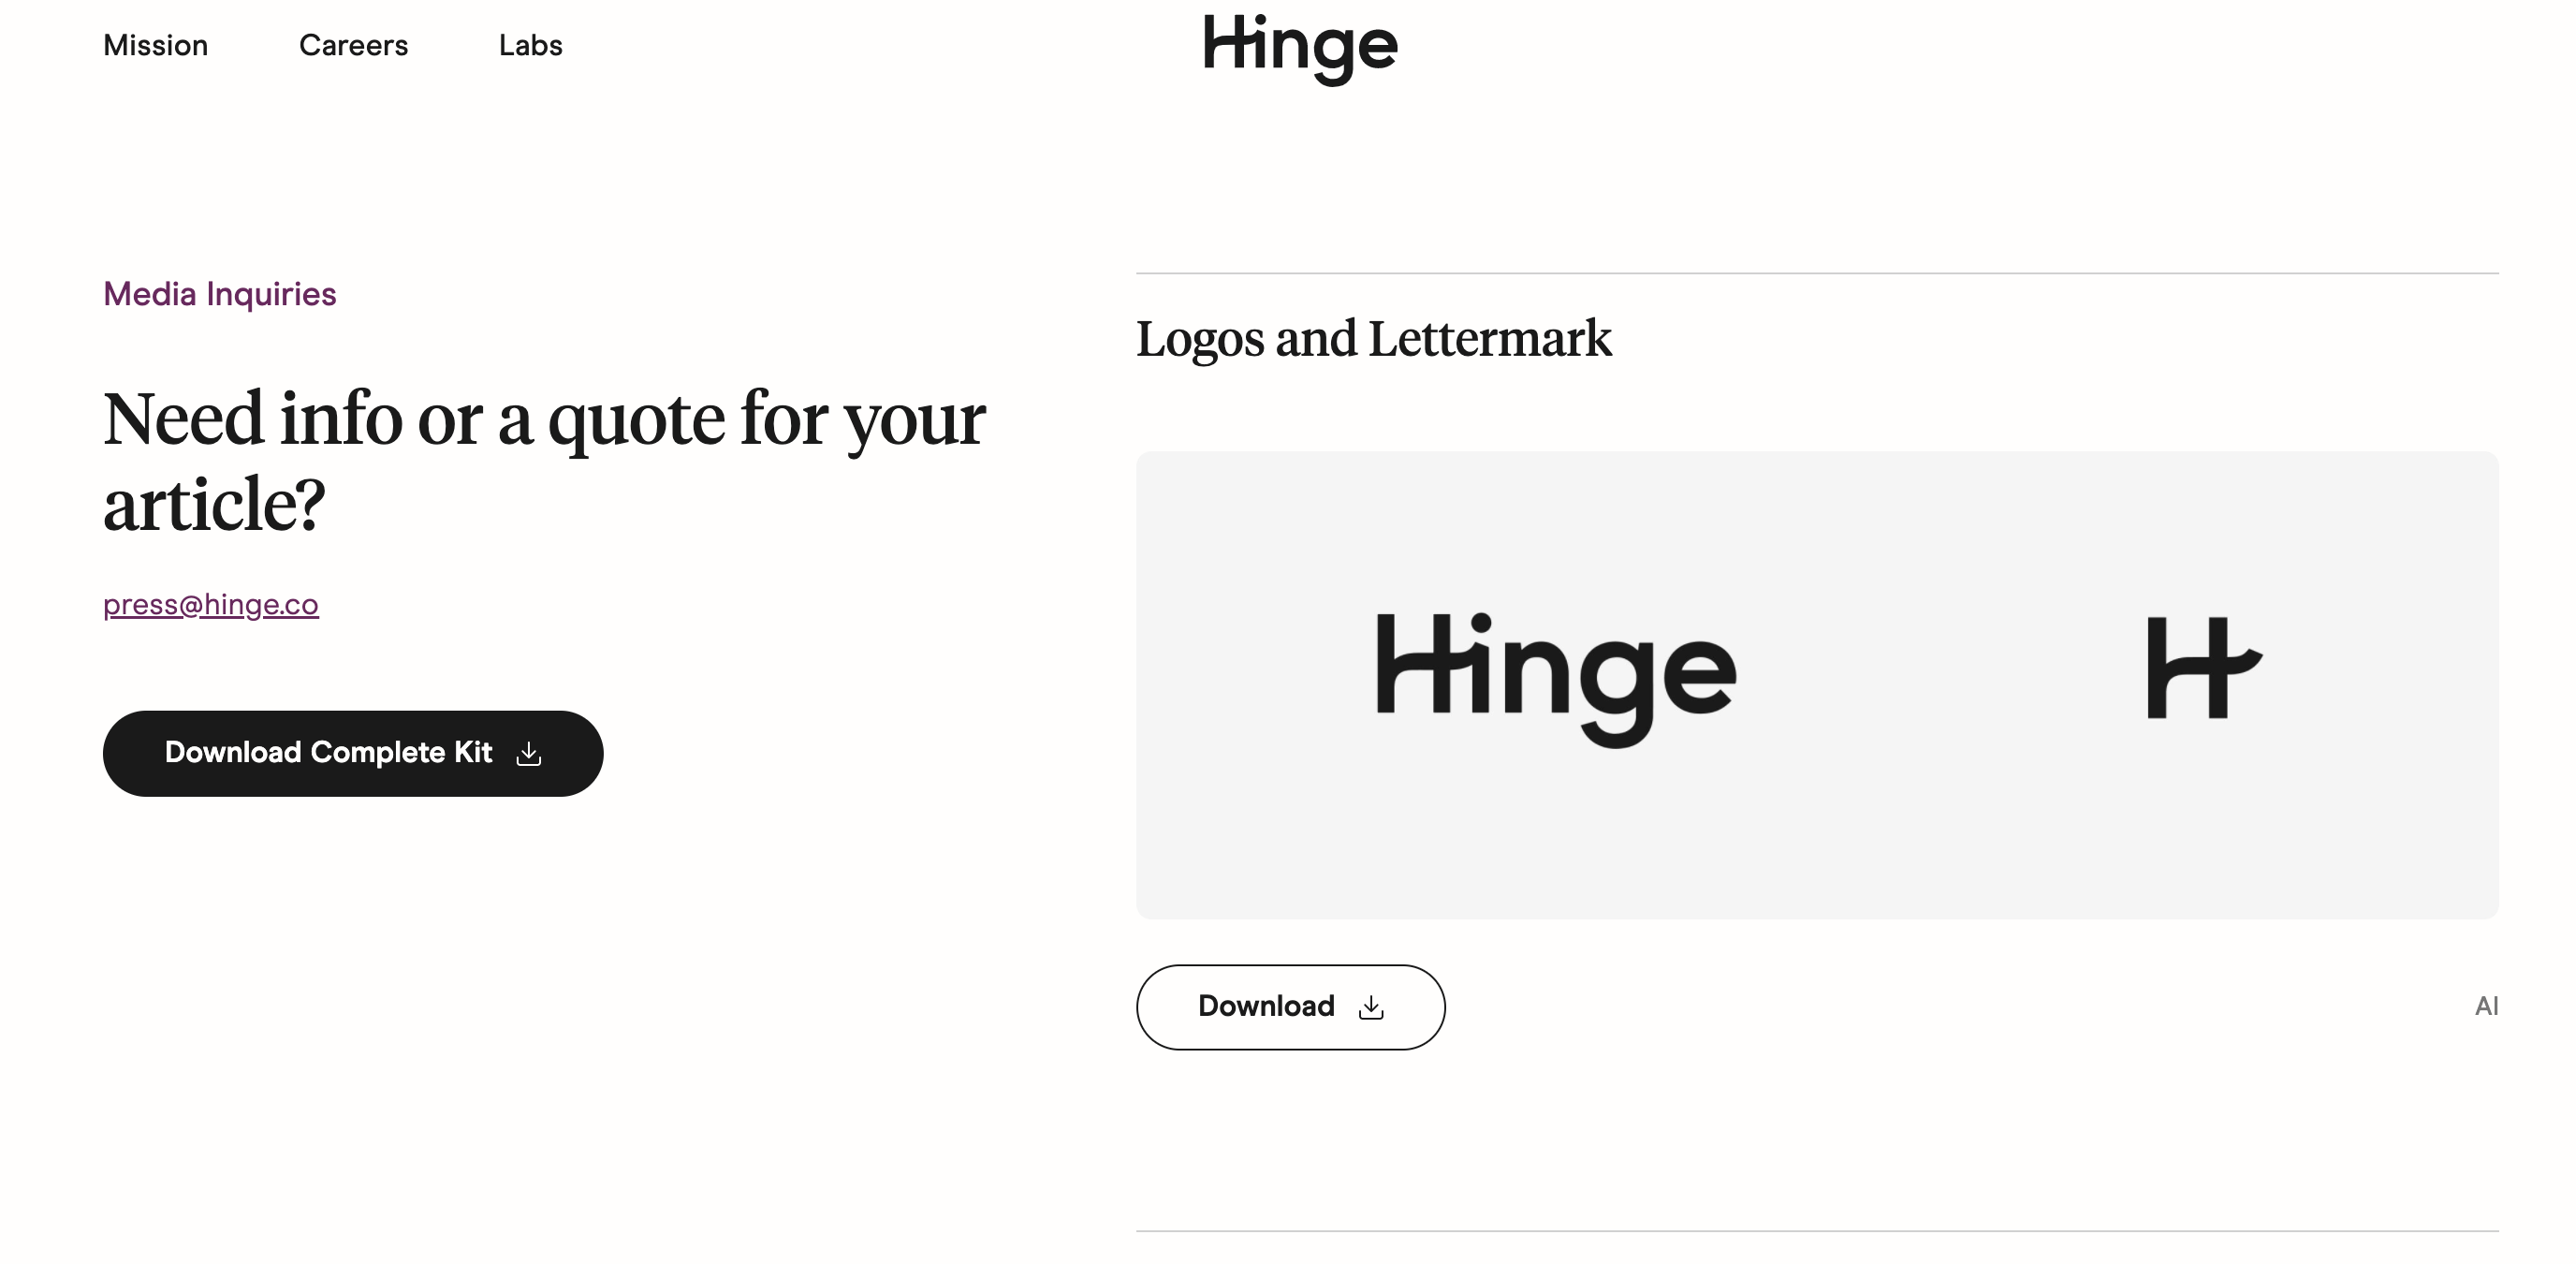Go to Careers in the top navigation

(x=353, y=46)
